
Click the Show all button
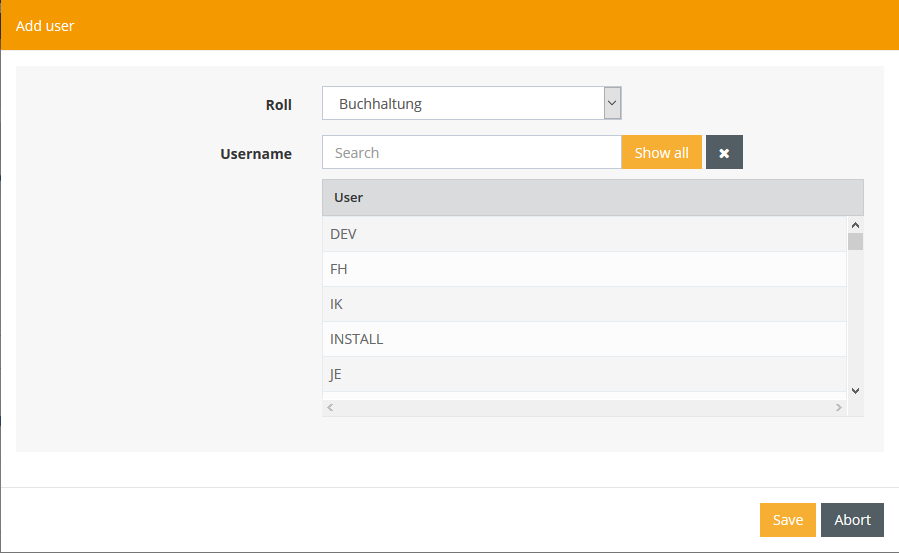pyautogui.click(x=661, y=153)
